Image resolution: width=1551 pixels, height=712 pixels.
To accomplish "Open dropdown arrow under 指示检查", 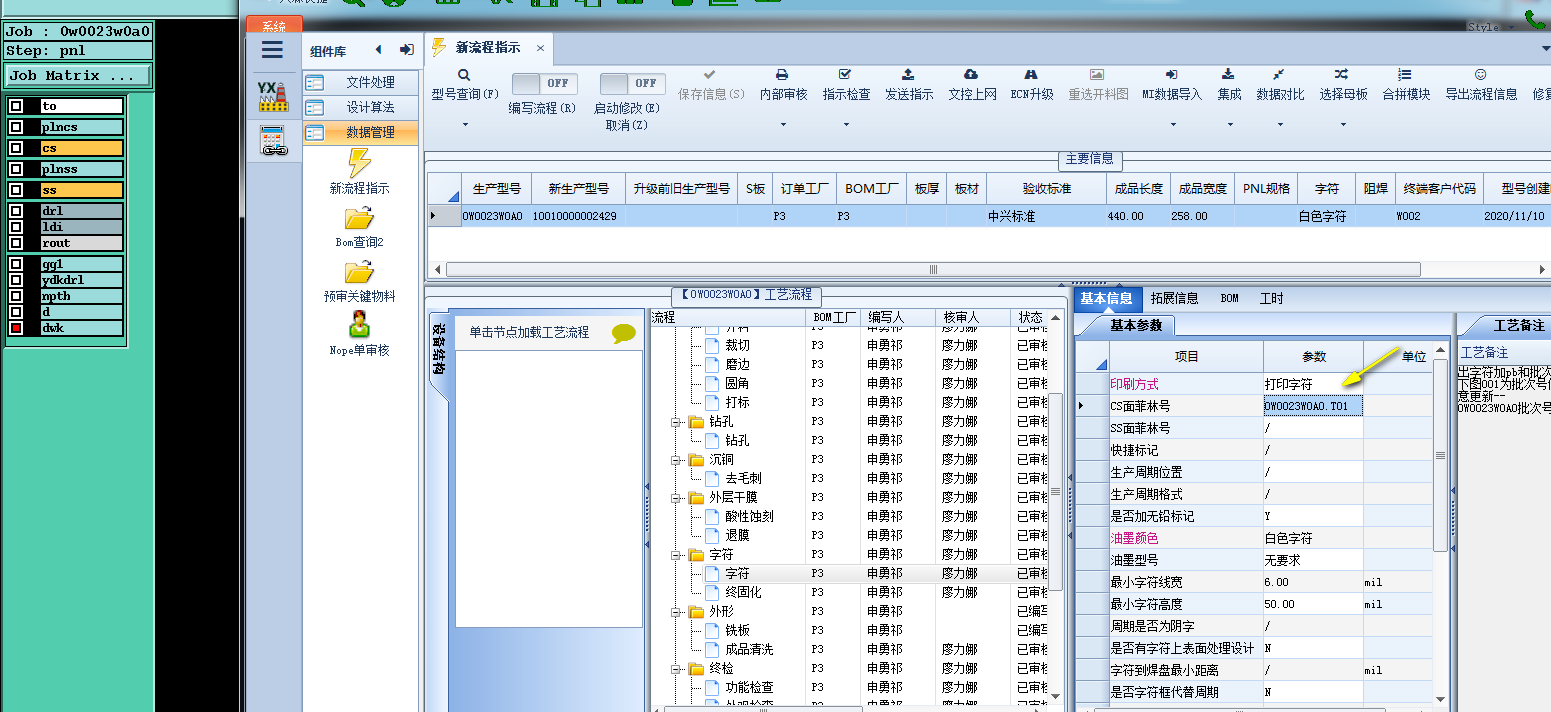I will pos(846,125).
